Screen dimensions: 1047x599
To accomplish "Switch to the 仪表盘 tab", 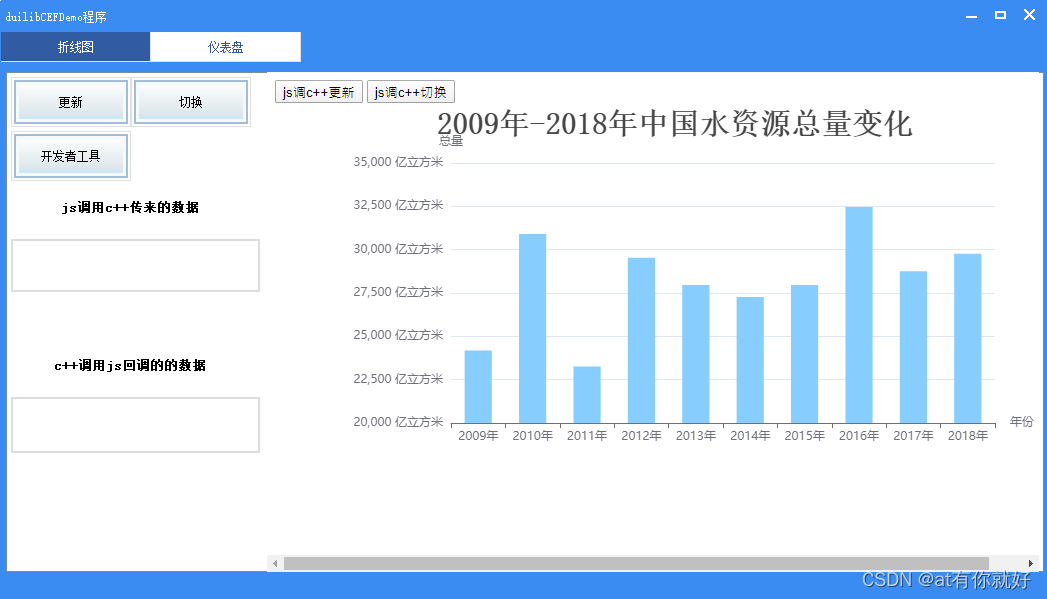I will point(225,46).
